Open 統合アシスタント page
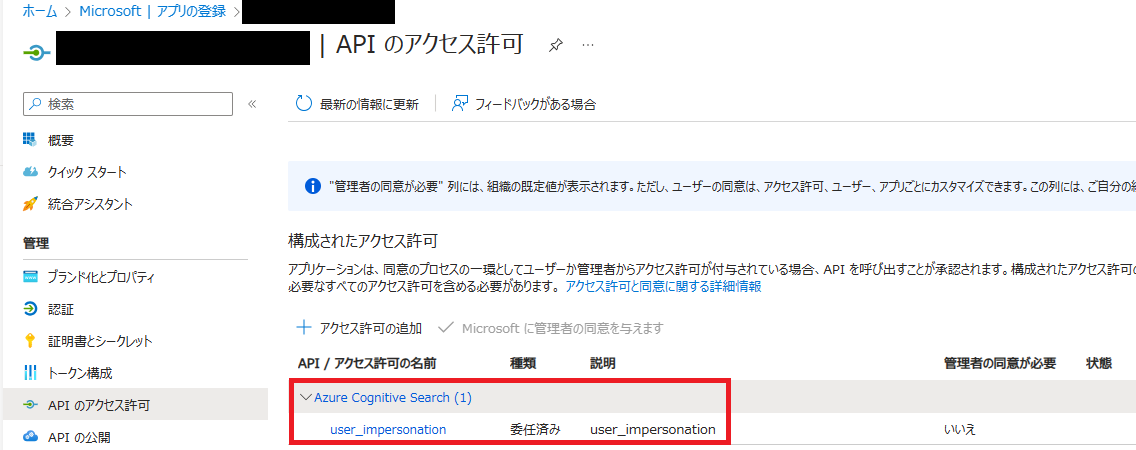The width and height of the screenshot is (1136, 450). click(90, 204)
